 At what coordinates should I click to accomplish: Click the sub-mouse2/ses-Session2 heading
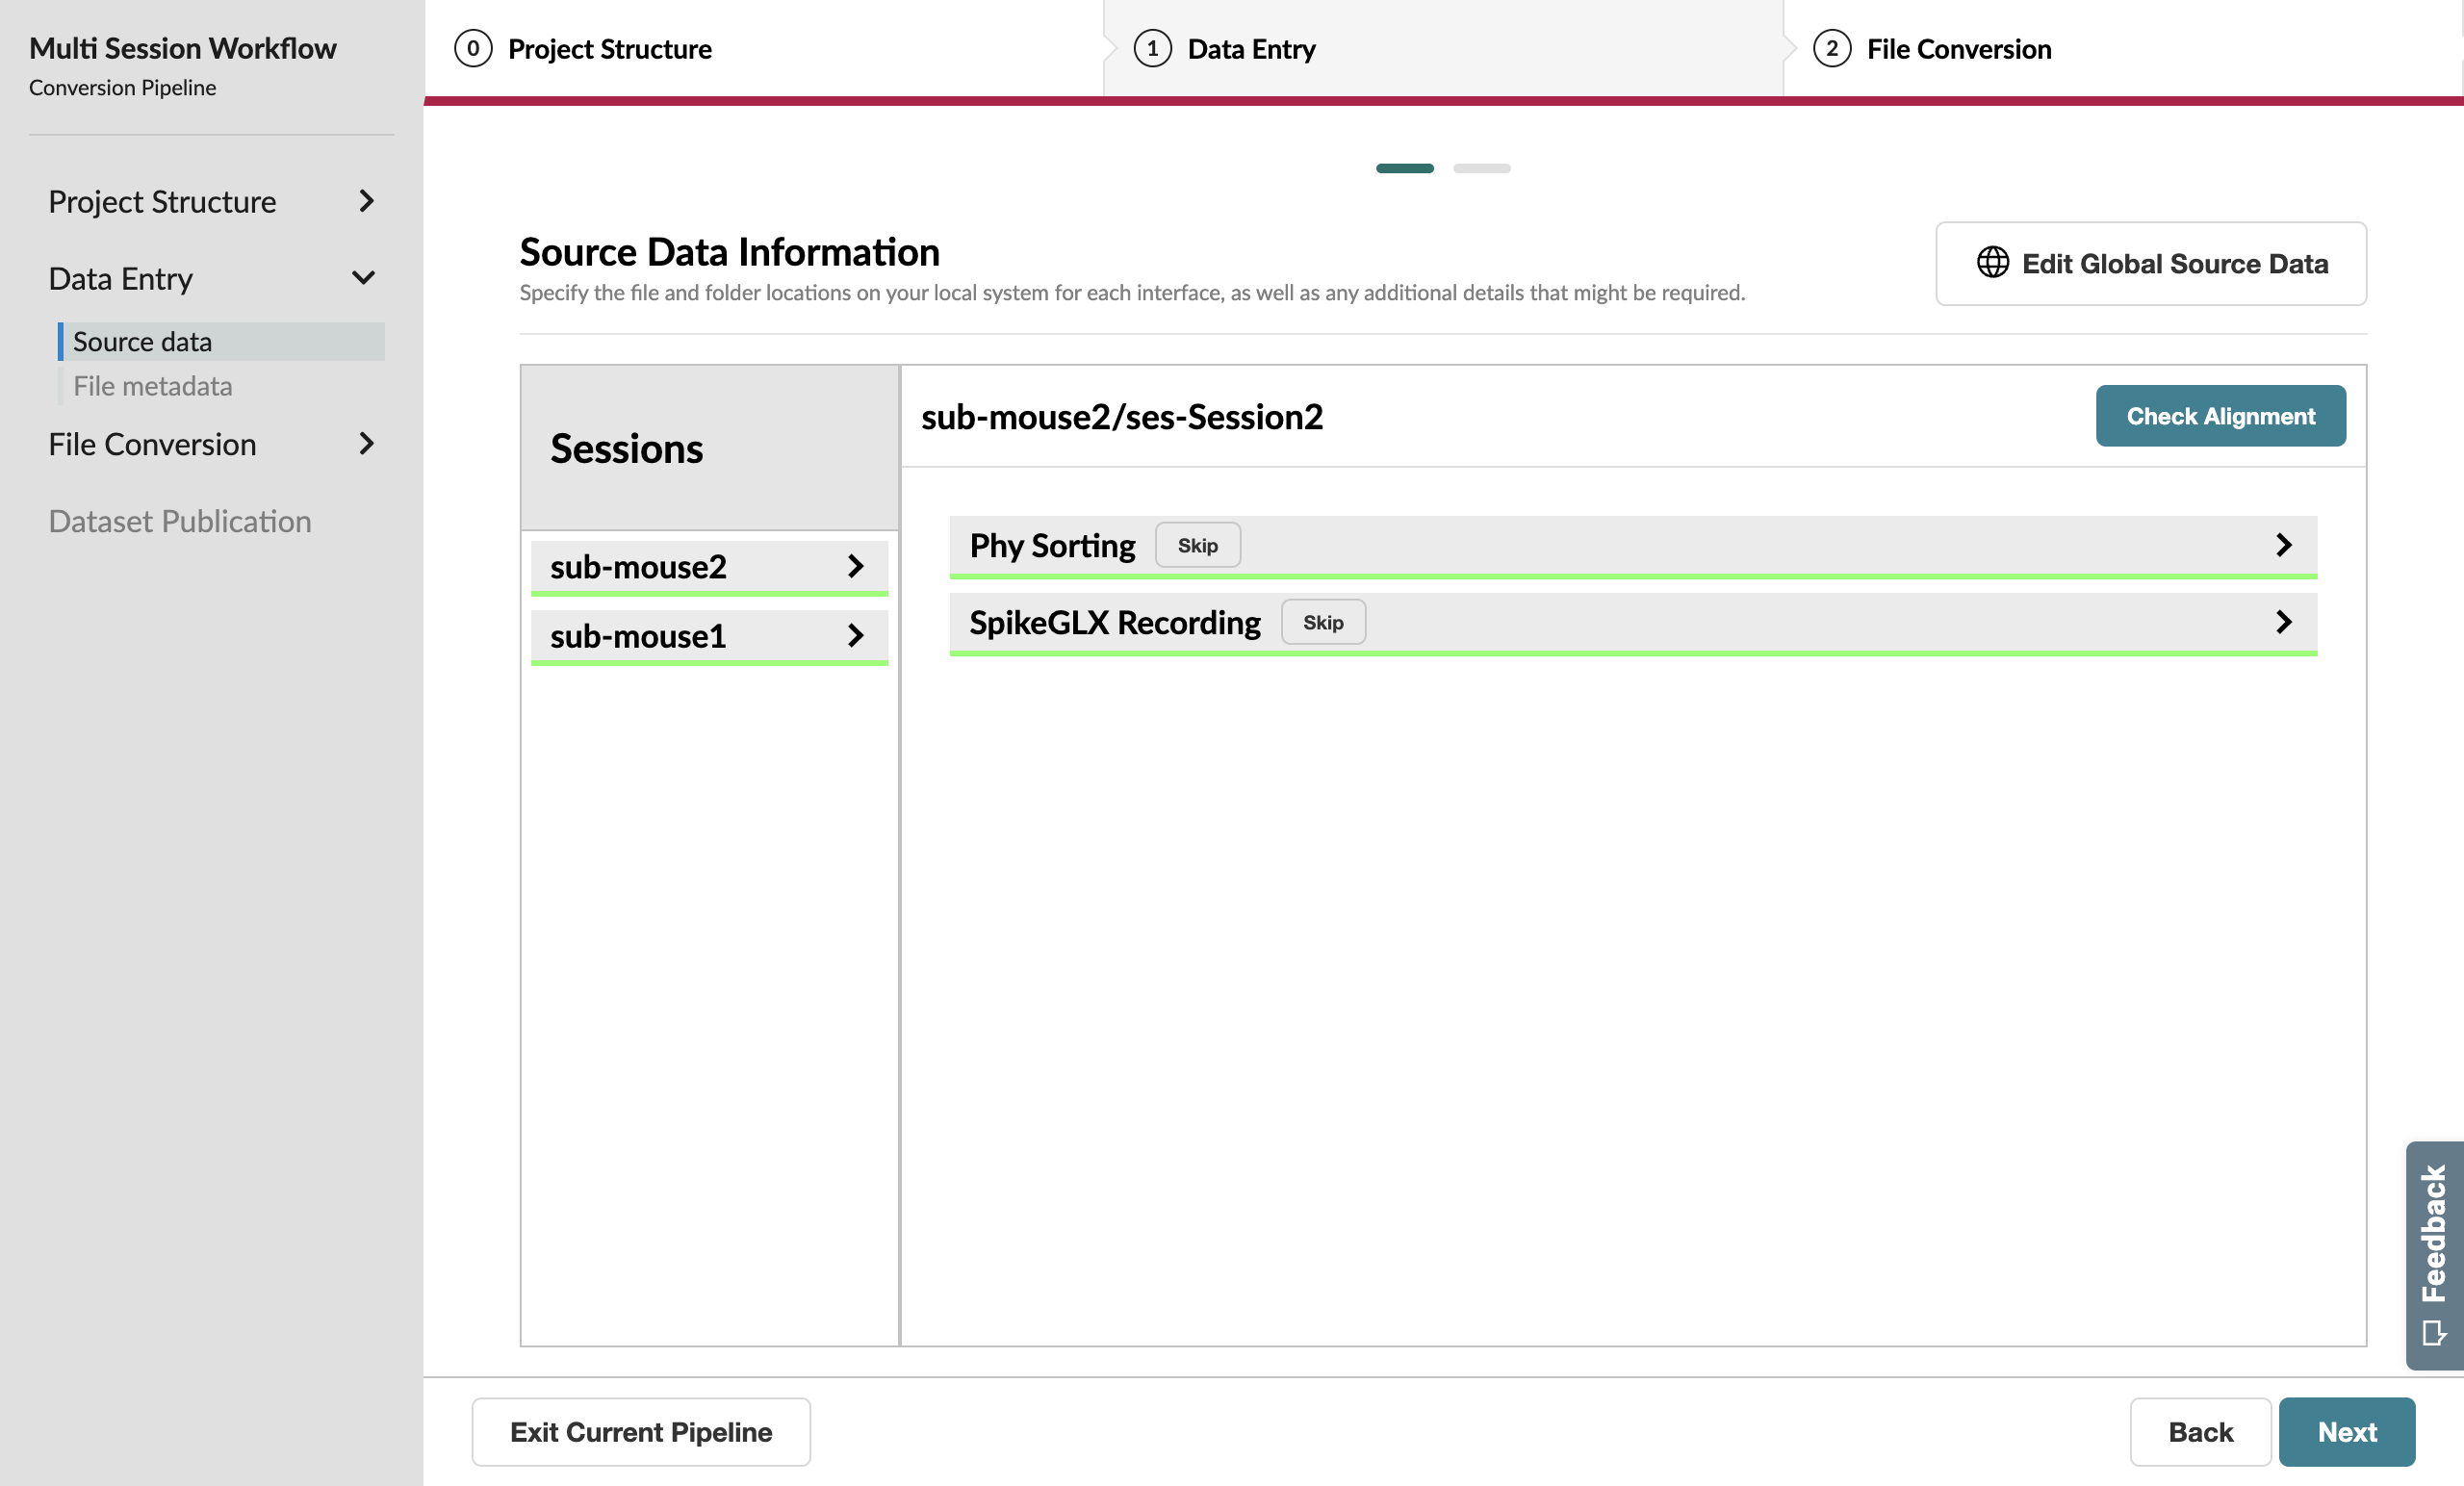1122,416
